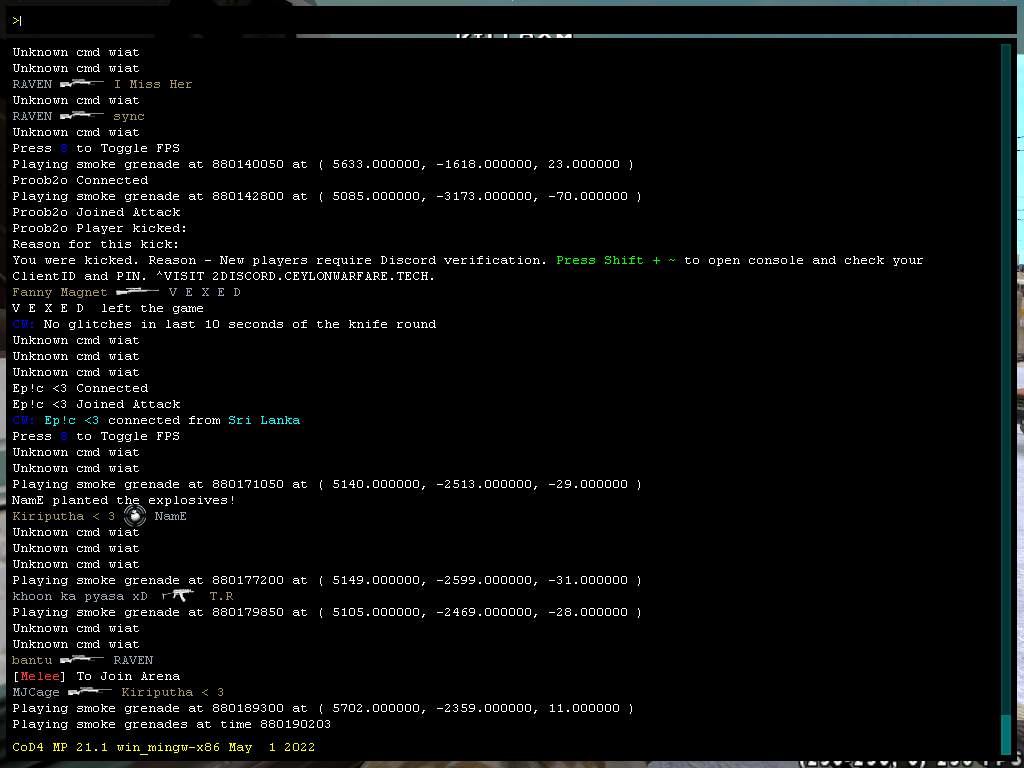Click the V E X E D left the game line
This screenshot has height=768, width=1024.
(x=108, y=308)
